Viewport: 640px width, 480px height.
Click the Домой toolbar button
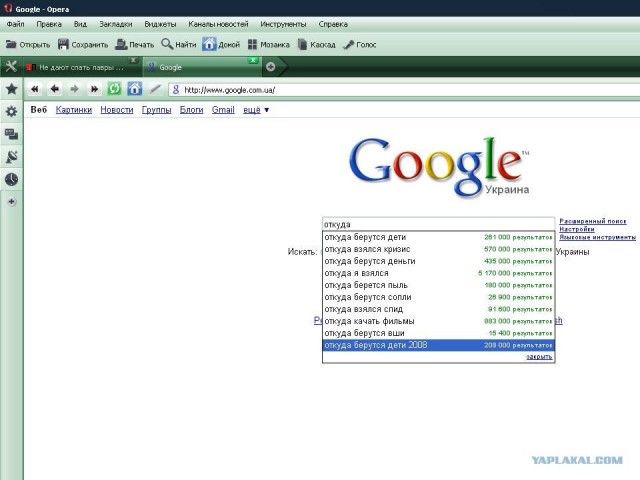(x=221, y=44)
